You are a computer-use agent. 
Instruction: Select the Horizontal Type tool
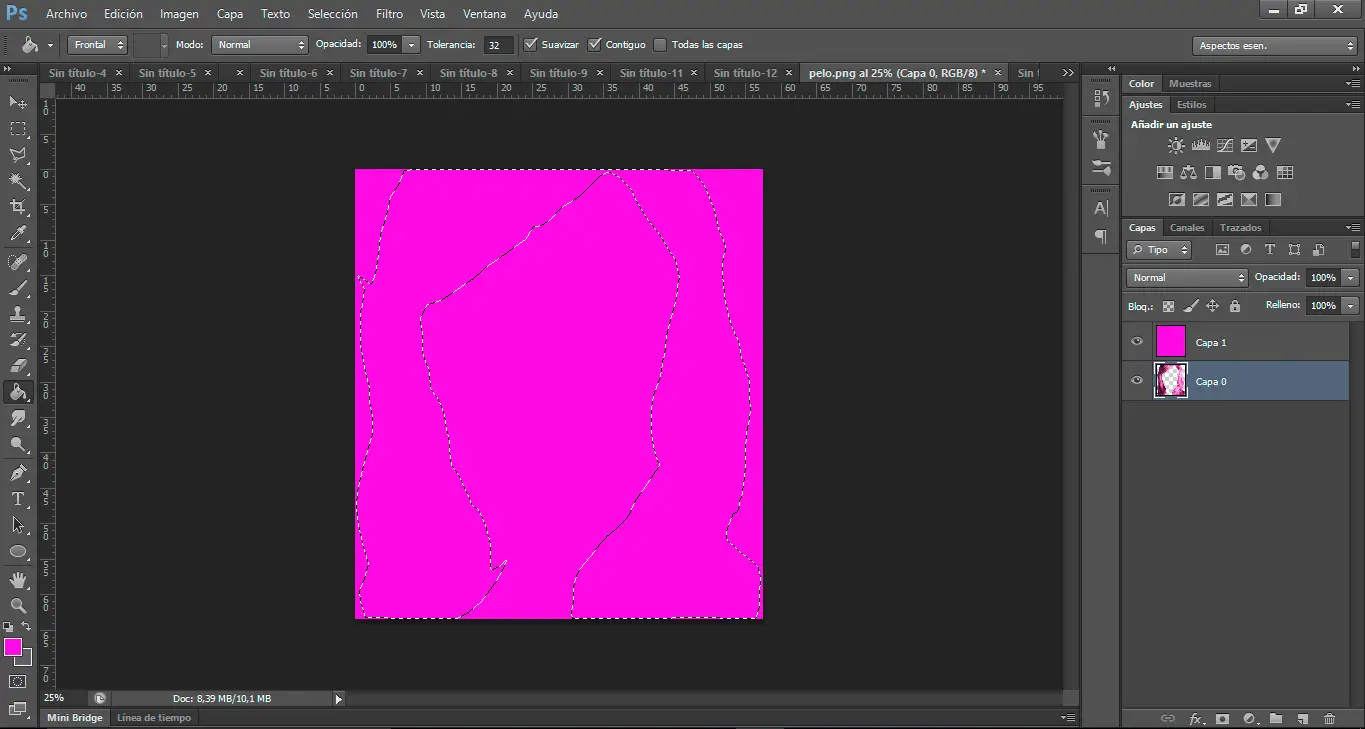pos(18,499)
